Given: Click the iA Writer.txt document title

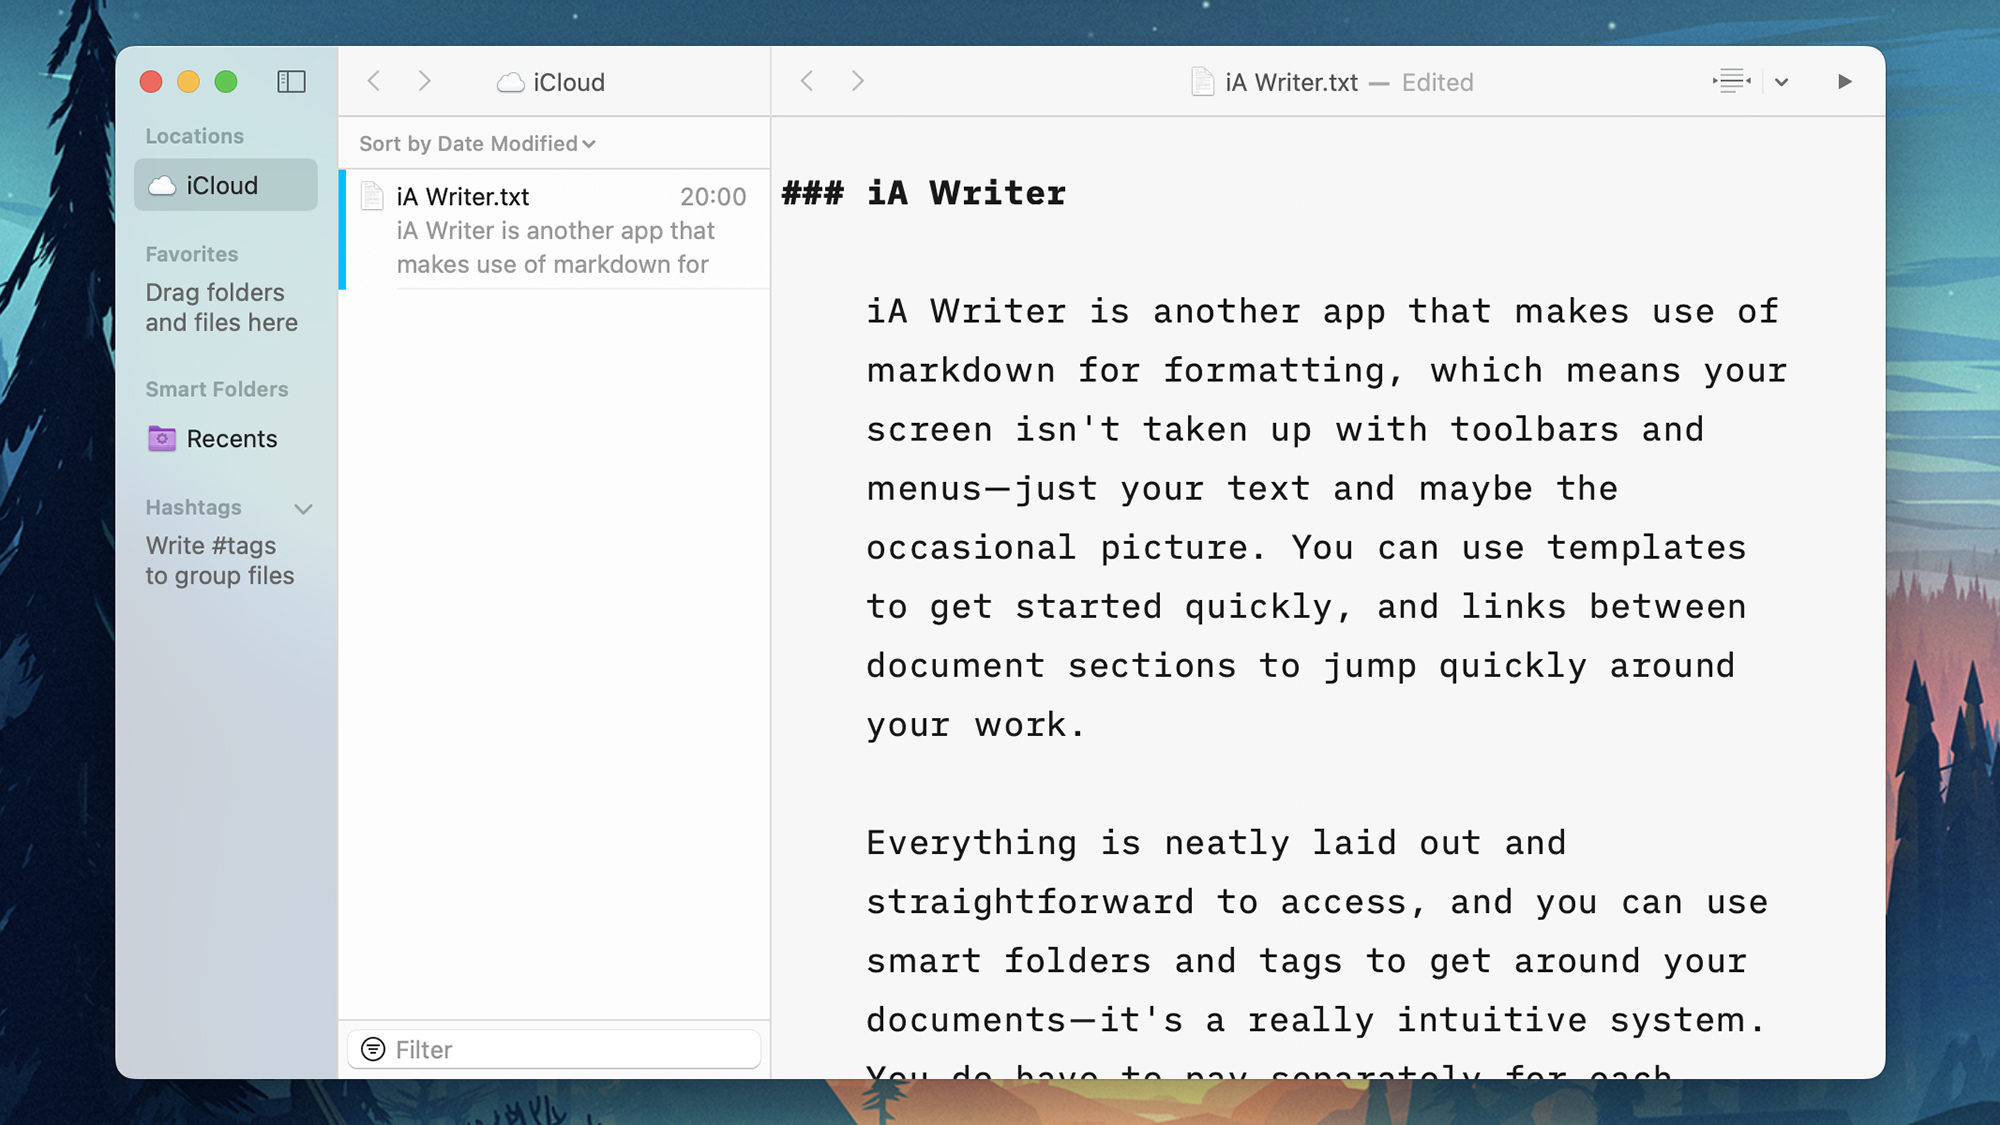Looking at the screenshot, I should [x=1291, y=82].
